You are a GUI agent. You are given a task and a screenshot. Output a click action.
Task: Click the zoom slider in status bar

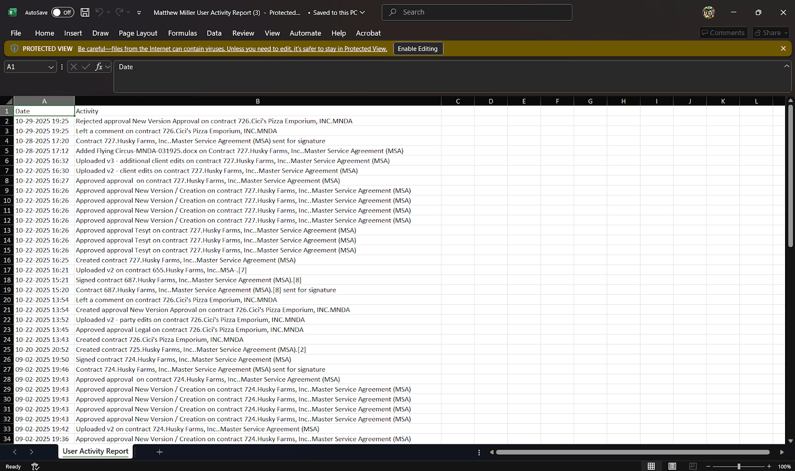pyautogui.click(x=738, y=466)
